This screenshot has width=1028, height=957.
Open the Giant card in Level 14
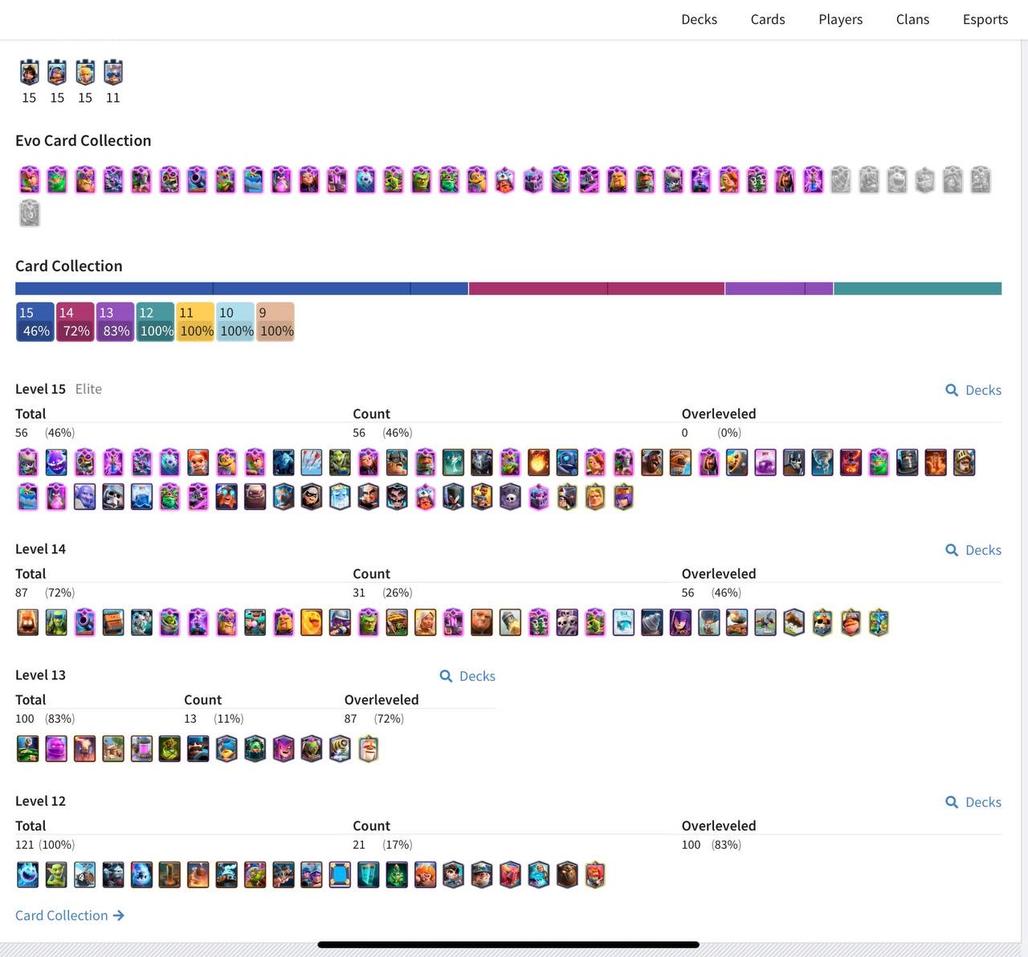pos(481,623)
